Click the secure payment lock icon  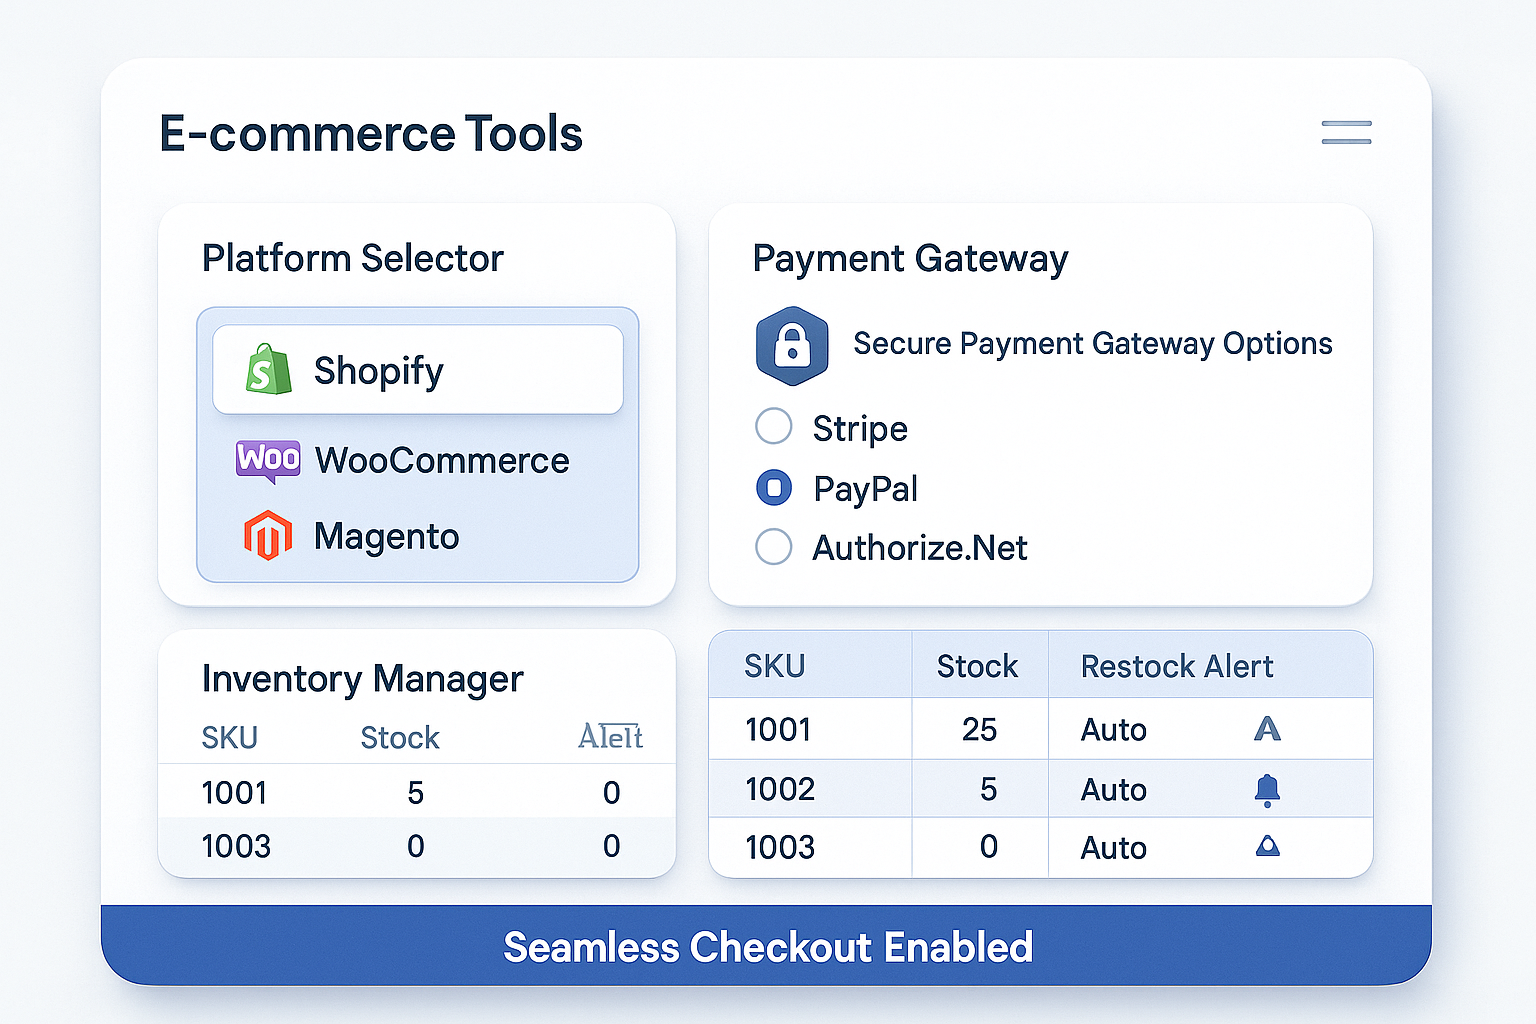[792, 343]
